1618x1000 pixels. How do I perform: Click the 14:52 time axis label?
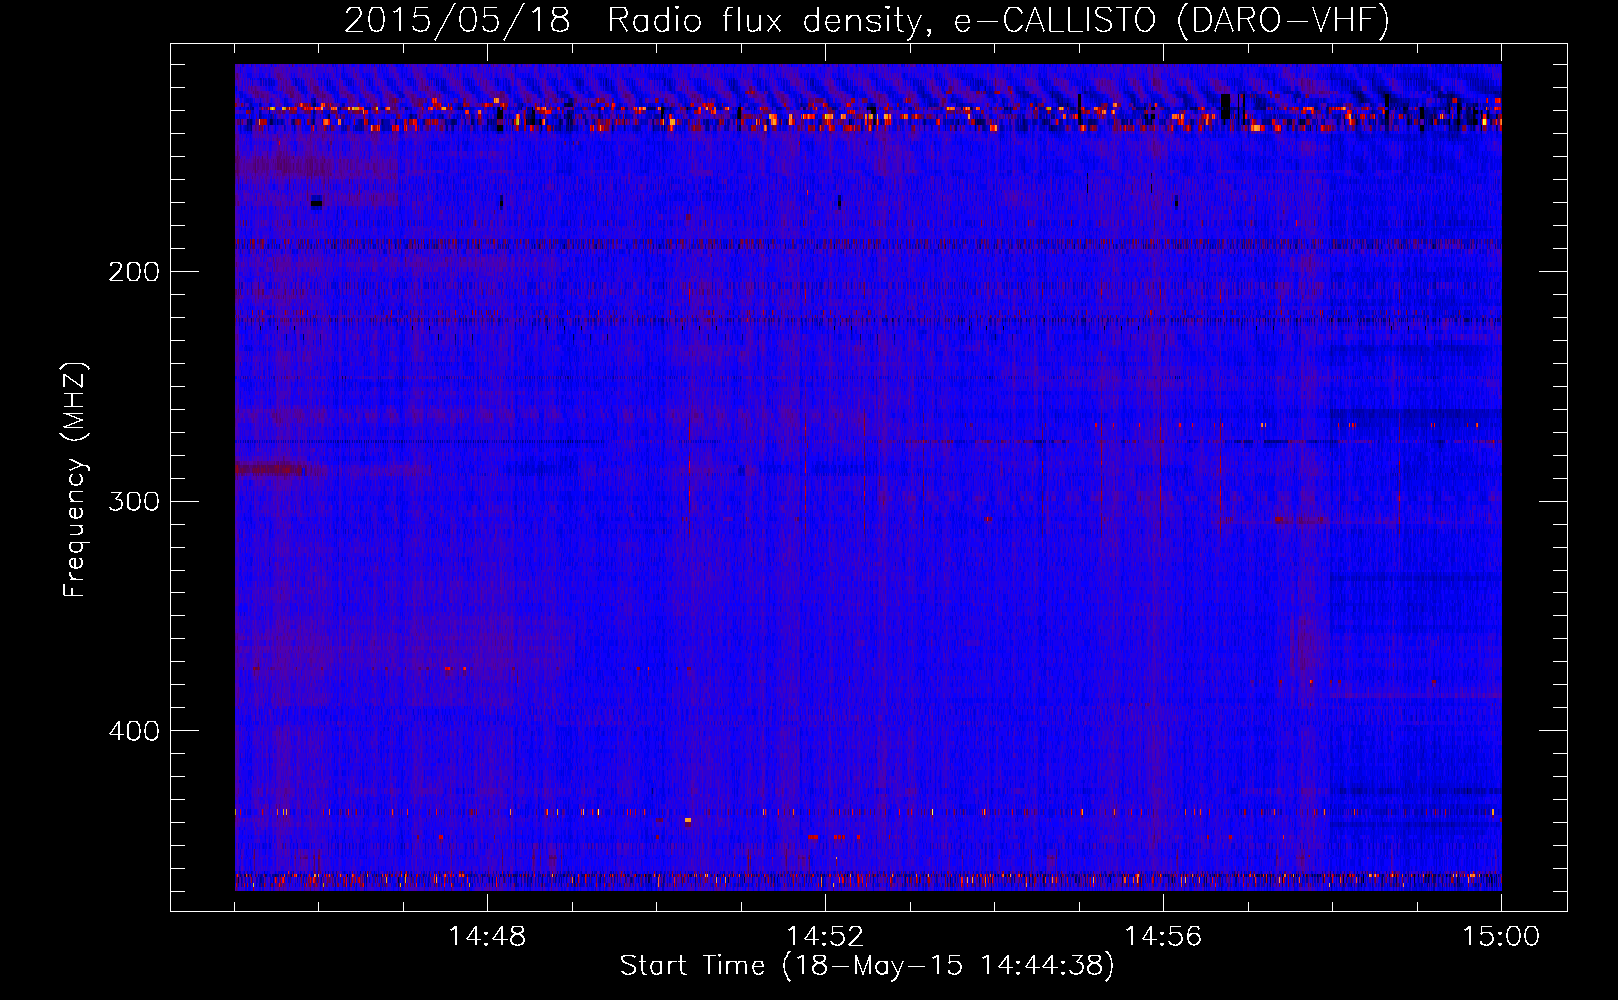(x=825, y=937)
